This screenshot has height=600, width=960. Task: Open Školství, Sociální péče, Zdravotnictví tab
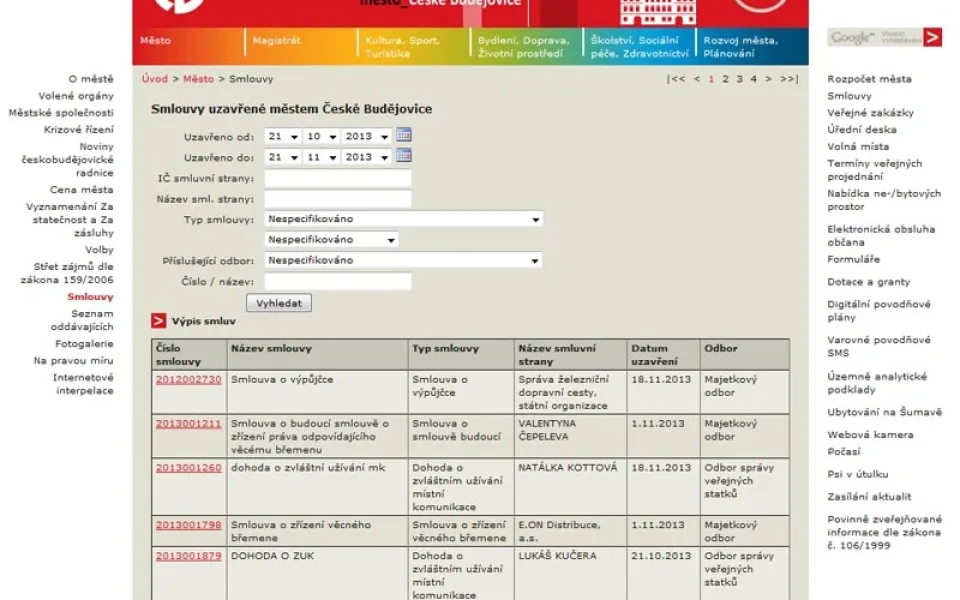[639, 47]
